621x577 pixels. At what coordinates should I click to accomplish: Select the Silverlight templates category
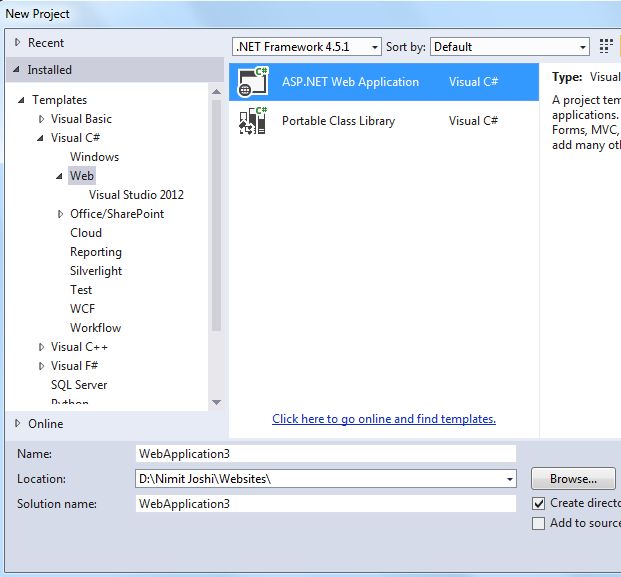pyautogui.click(x=96, y=271)
